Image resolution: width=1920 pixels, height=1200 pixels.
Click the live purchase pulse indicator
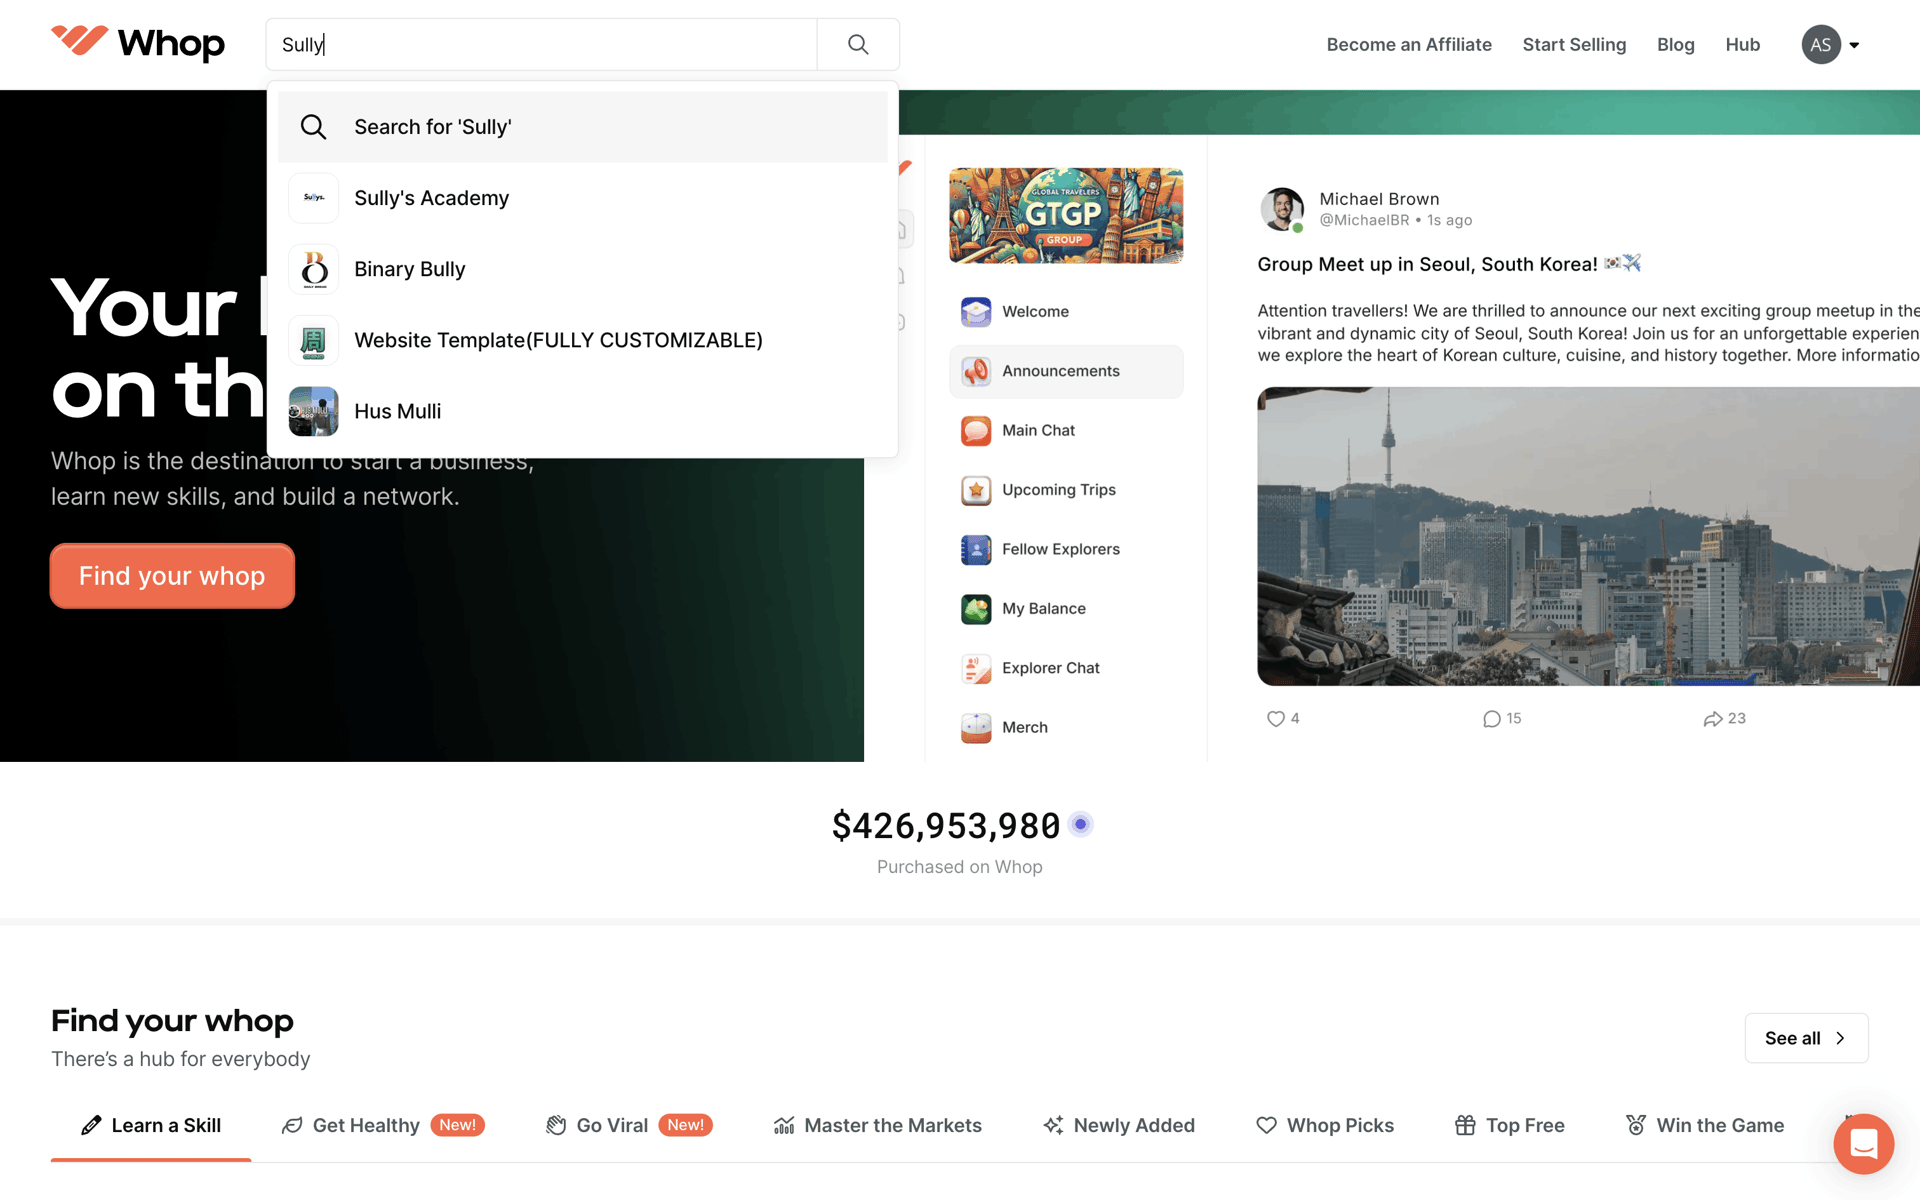(1080, 825)
